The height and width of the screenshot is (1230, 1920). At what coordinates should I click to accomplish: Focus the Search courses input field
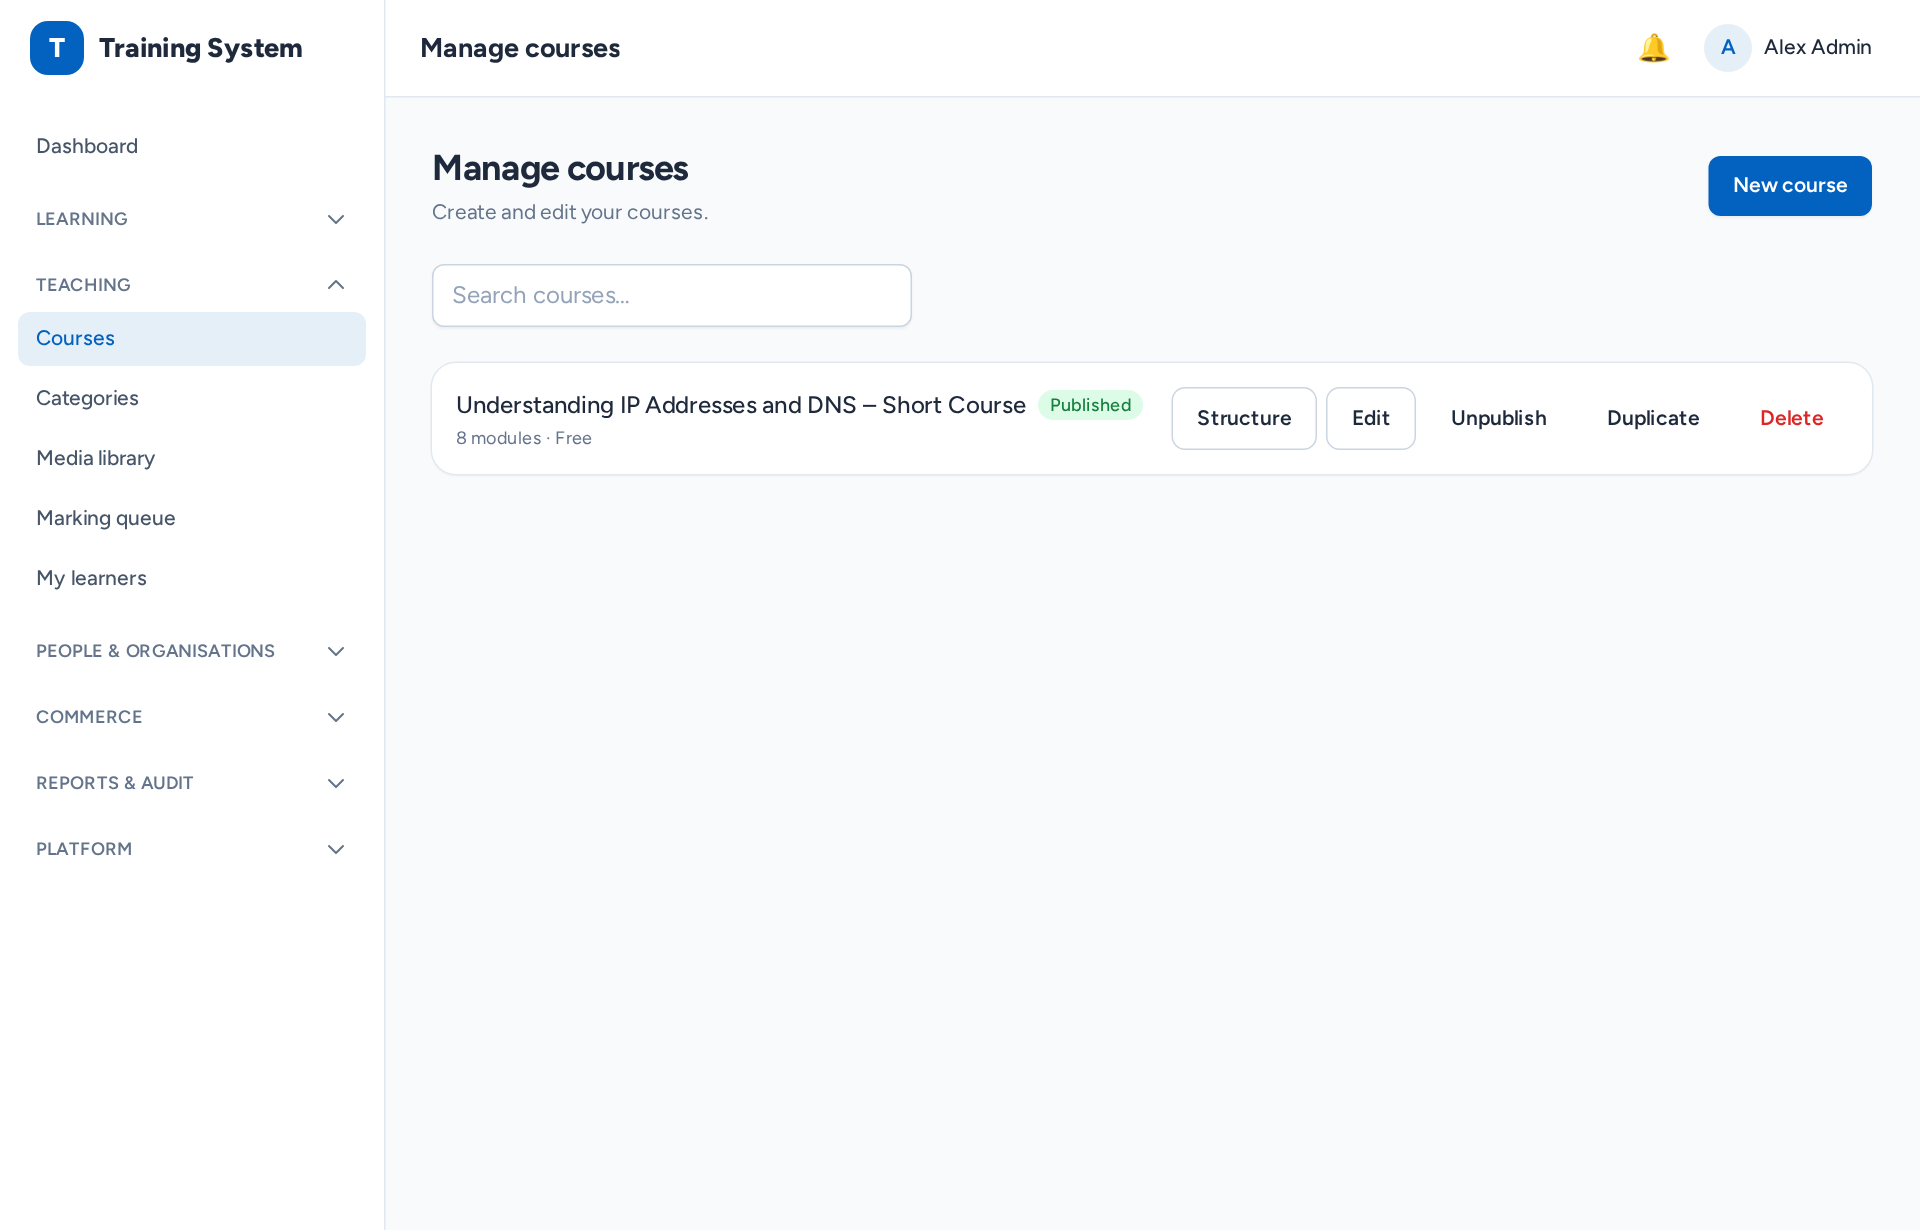671,295
